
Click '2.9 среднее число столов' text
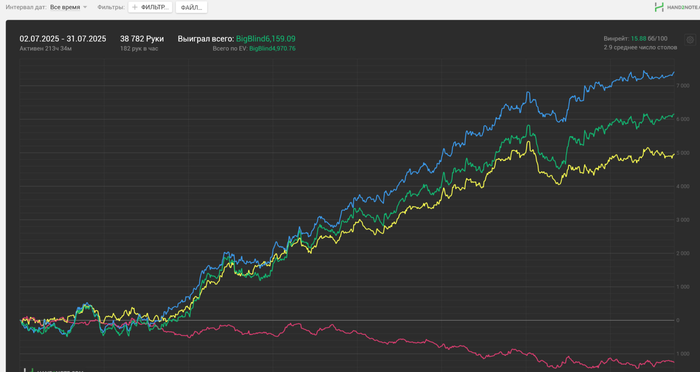click(x=640, y=47)
